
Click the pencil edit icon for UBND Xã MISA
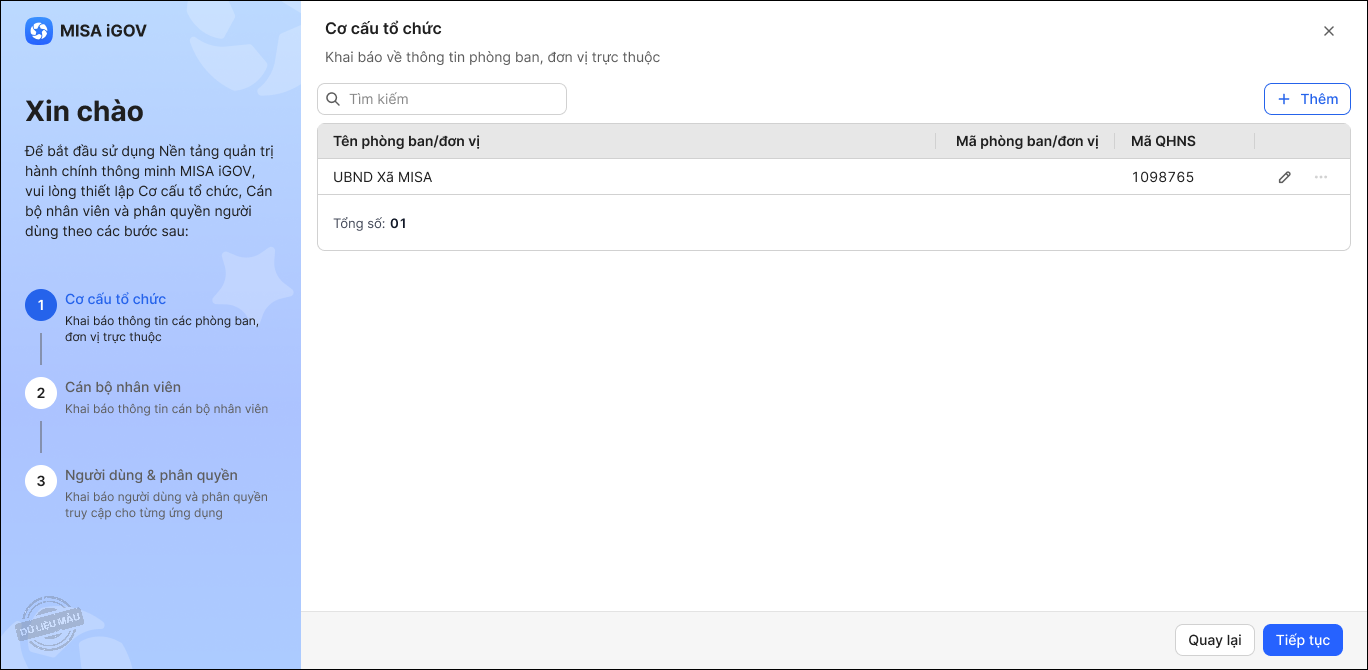1285,177
